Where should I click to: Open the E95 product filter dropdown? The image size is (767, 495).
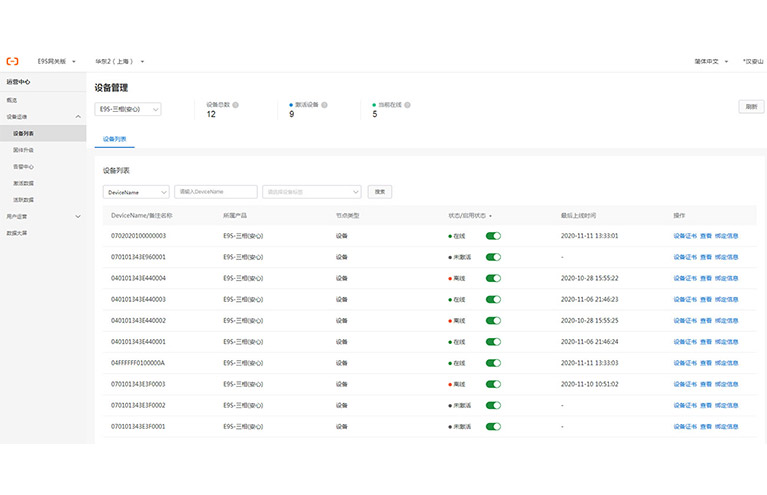128,109
